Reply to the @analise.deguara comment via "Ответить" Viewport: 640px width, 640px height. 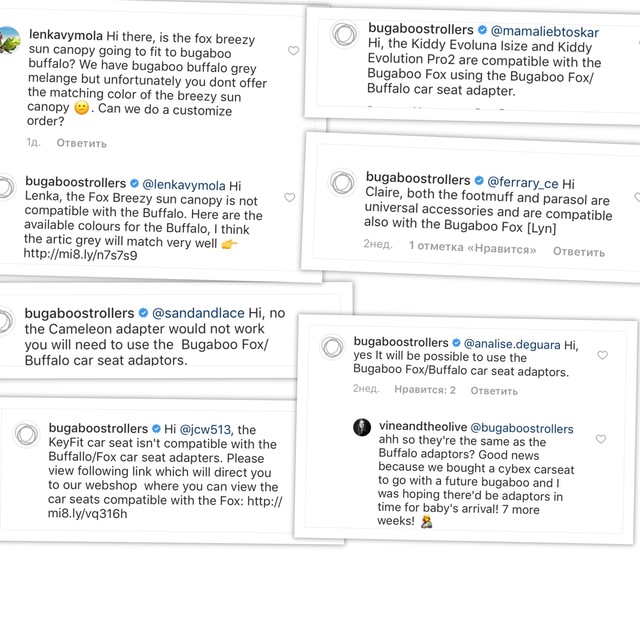tap(494, 390)
